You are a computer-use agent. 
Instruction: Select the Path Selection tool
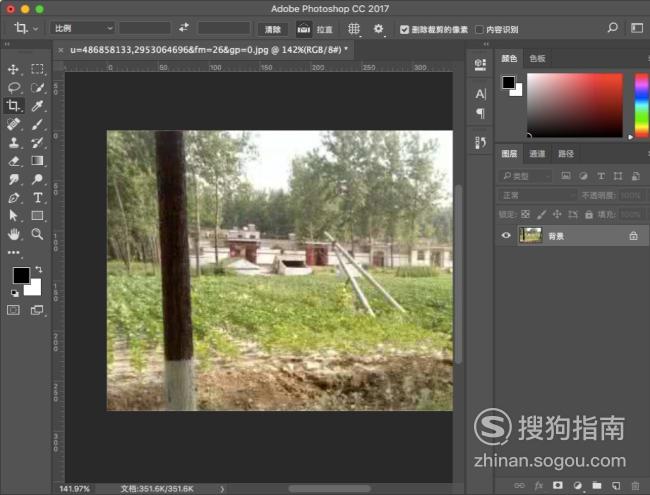13,216
